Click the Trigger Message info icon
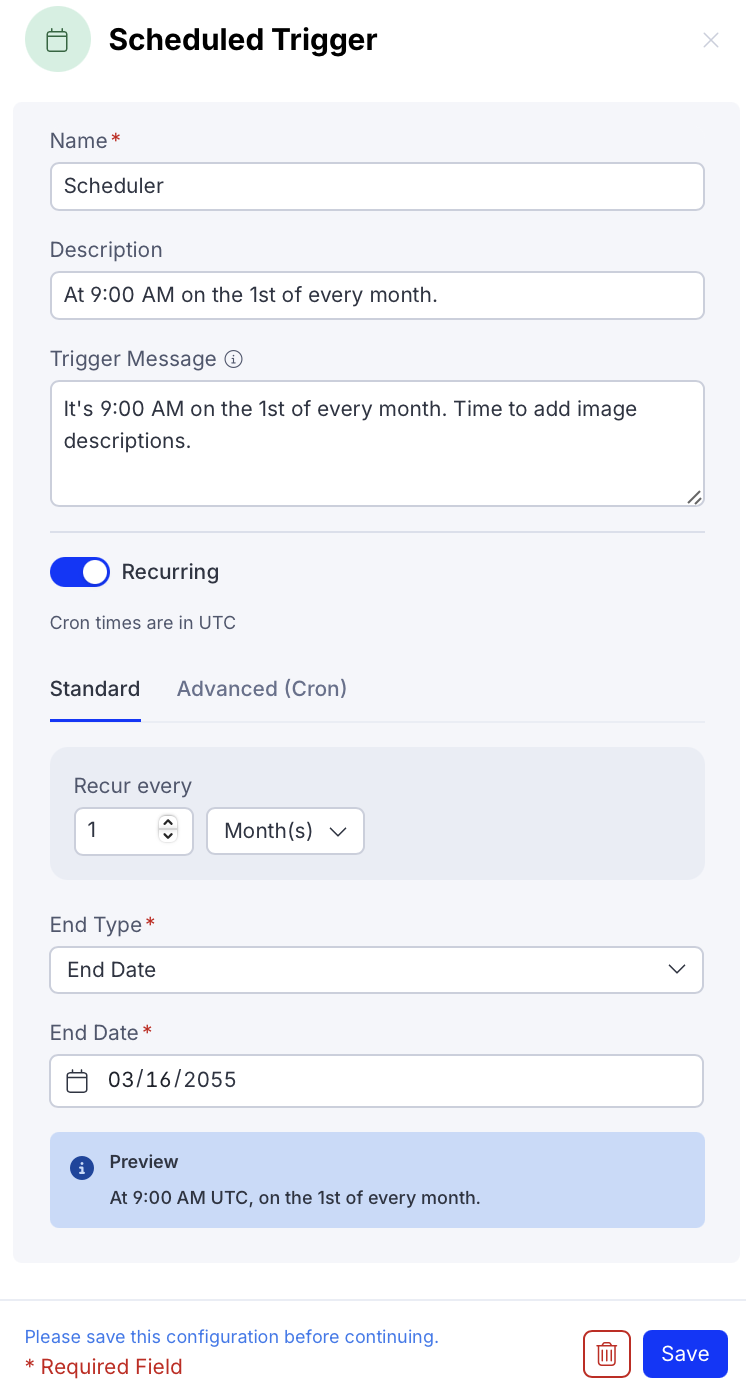746x1392 pixels. pos(234,359)
